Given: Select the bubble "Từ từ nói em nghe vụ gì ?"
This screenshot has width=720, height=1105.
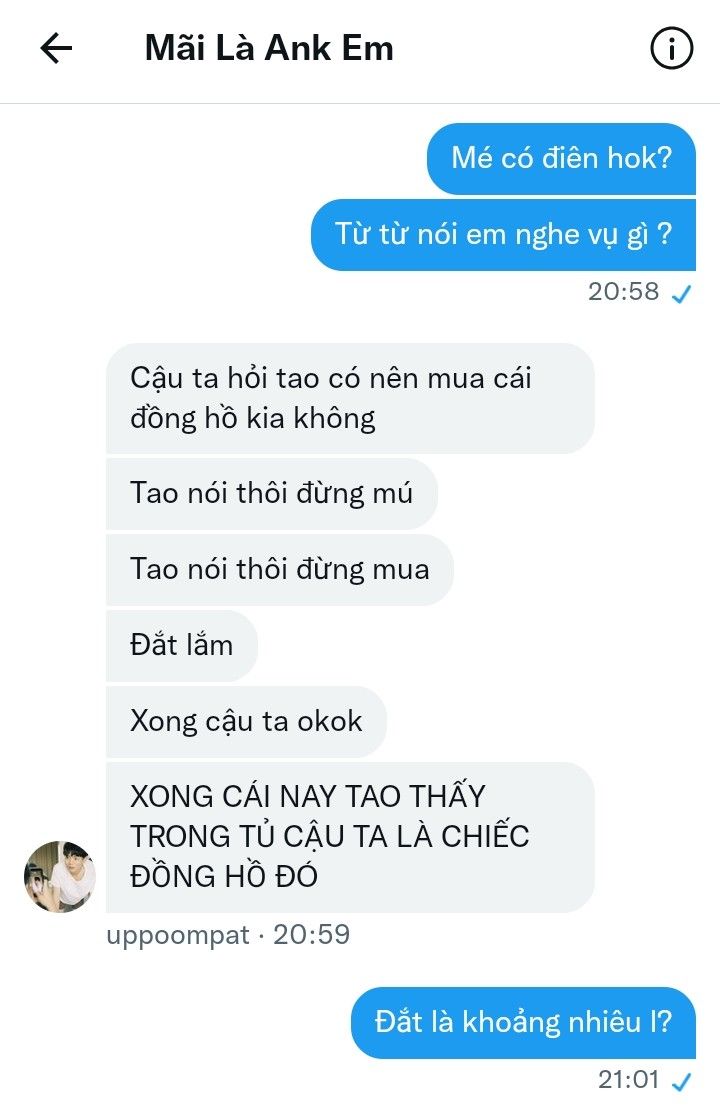Looking at the screenshot, I should click(503, 235).
